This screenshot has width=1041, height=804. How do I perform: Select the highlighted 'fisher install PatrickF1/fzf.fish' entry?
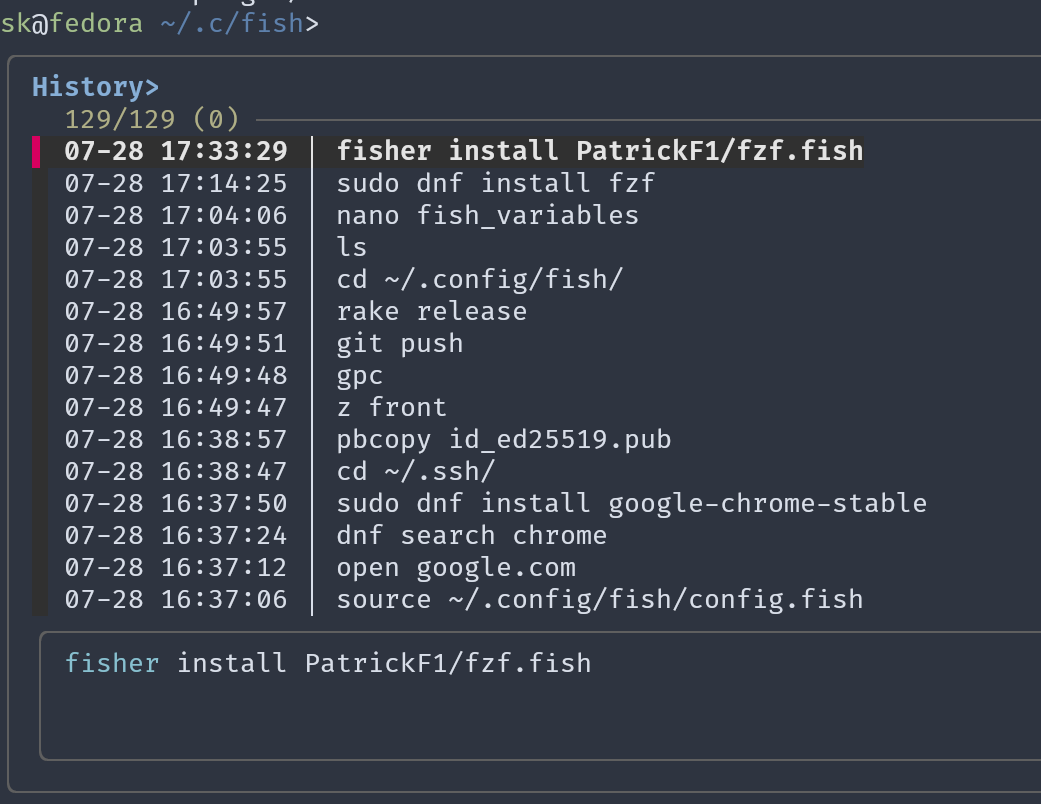pos(598,150)
